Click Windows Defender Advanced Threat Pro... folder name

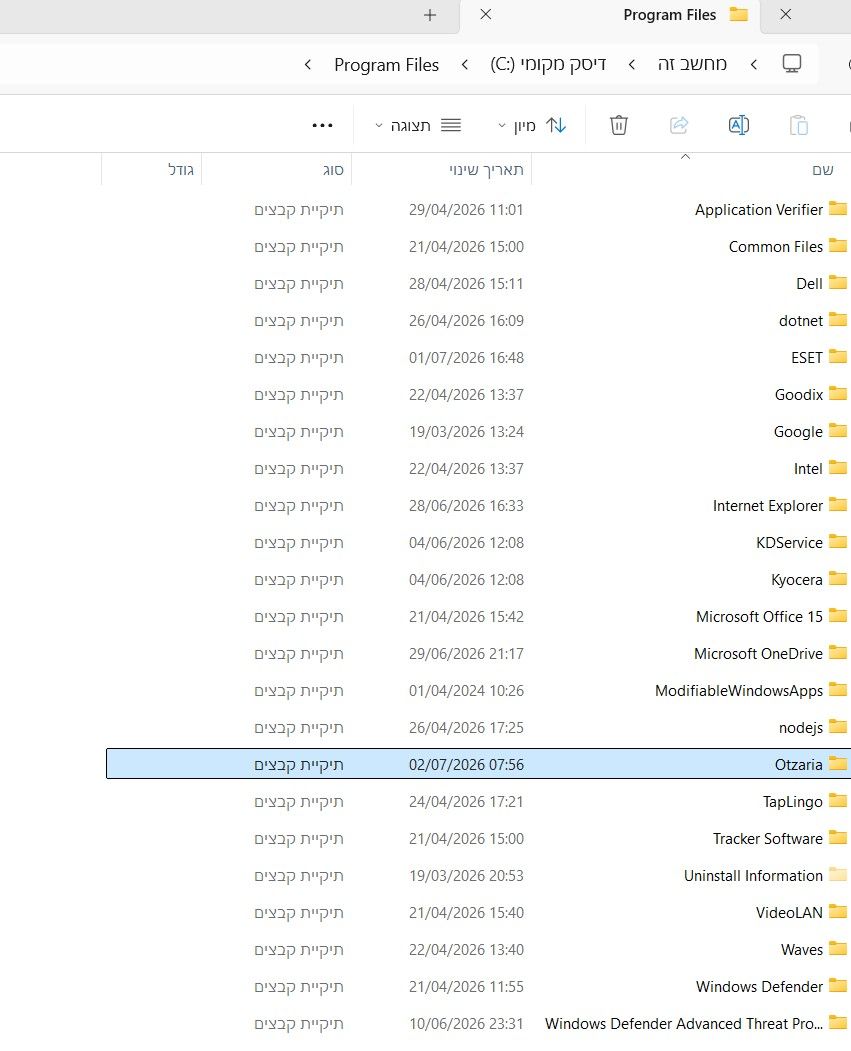683,1024
